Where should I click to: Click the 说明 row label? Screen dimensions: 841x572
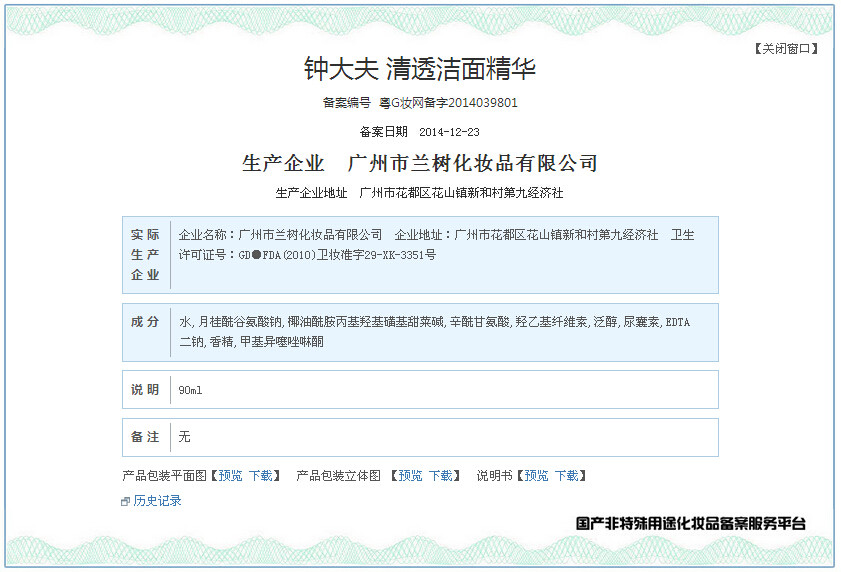145,390
